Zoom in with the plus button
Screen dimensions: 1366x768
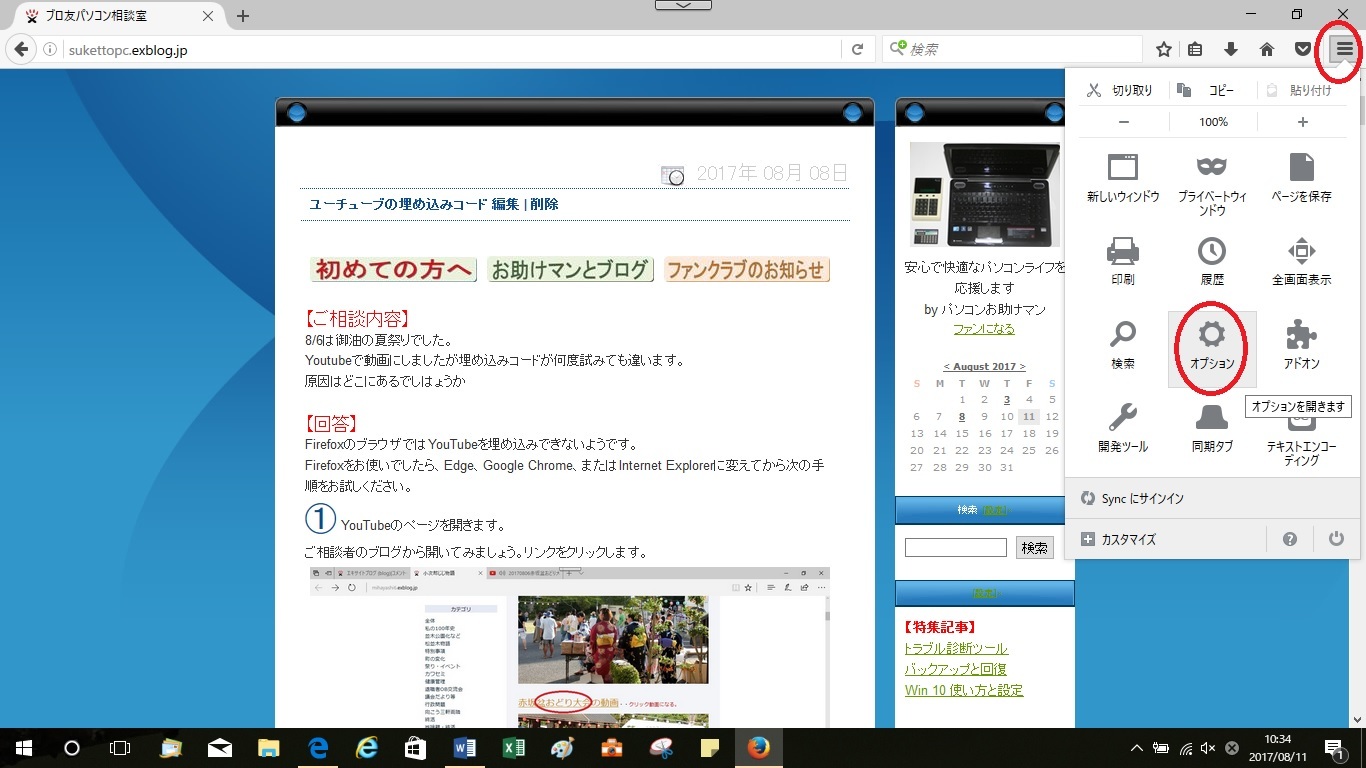1302,122
